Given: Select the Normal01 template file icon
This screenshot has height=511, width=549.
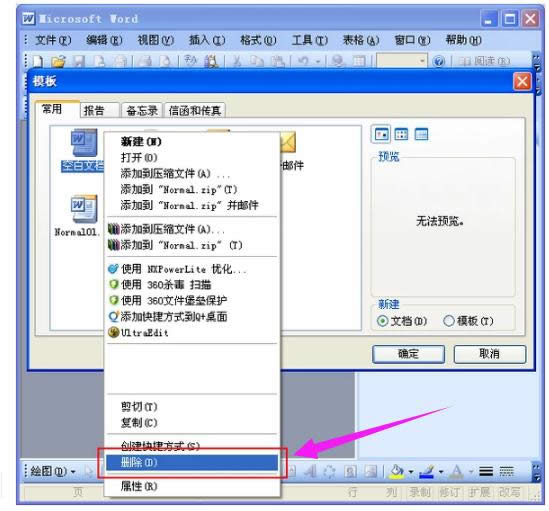Looking at the screenshot, I should 84,209.
